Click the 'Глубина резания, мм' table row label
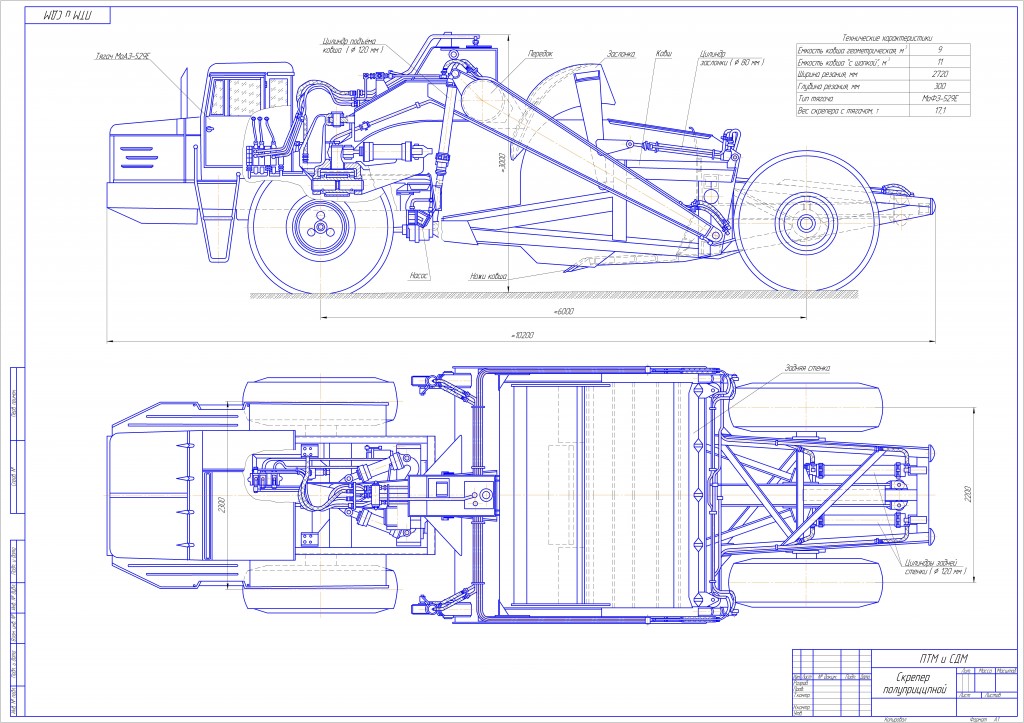 pos(829,86)
